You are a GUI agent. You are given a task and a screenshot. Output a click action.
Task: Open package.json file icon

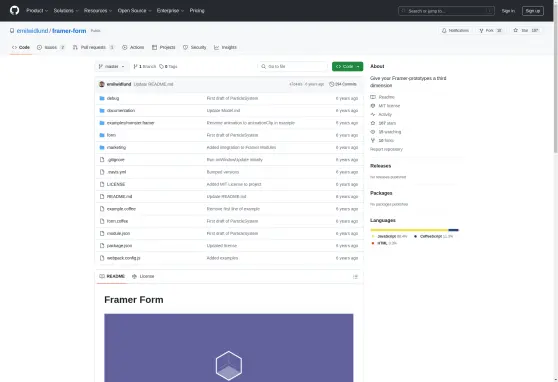[102, 246]
